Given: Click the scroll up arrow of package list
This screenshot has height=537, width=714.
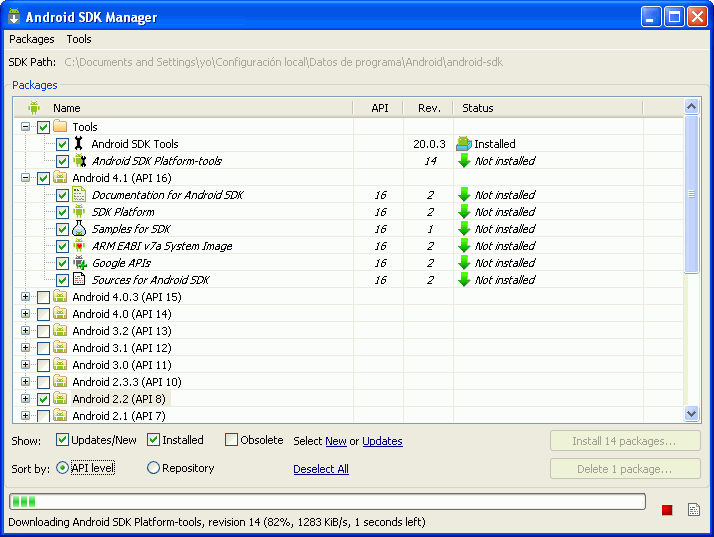Looking at the screenshot, I should [691, 107].
